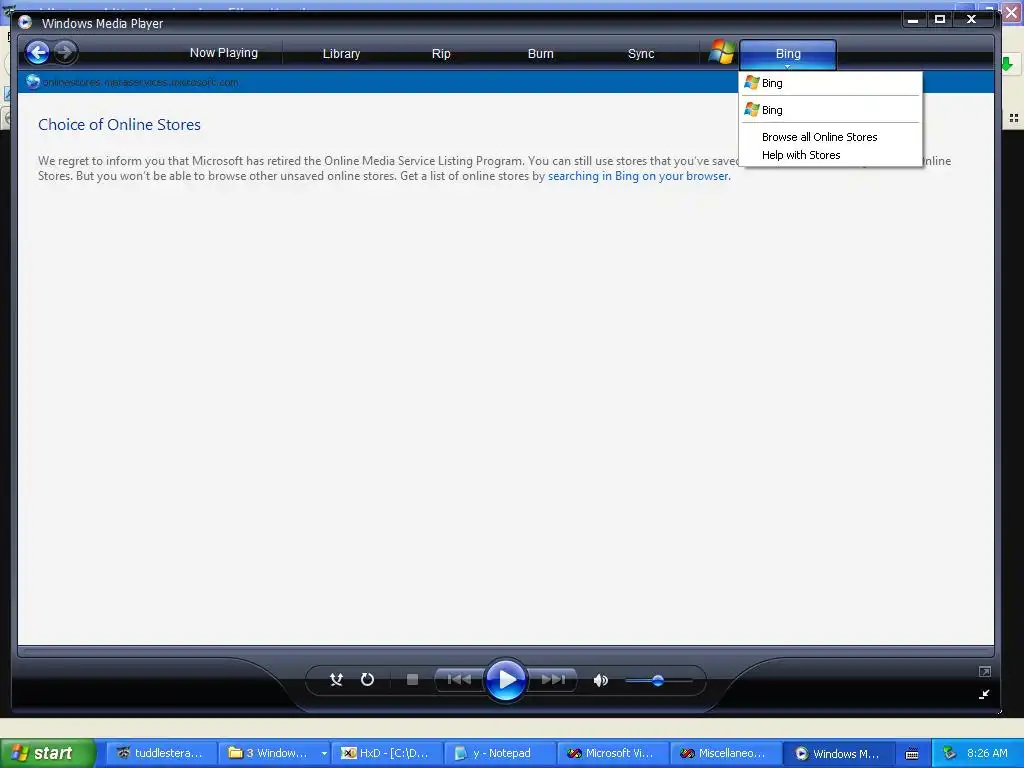
Task: Switch to compact mode icon
Action: pos(984,694)
